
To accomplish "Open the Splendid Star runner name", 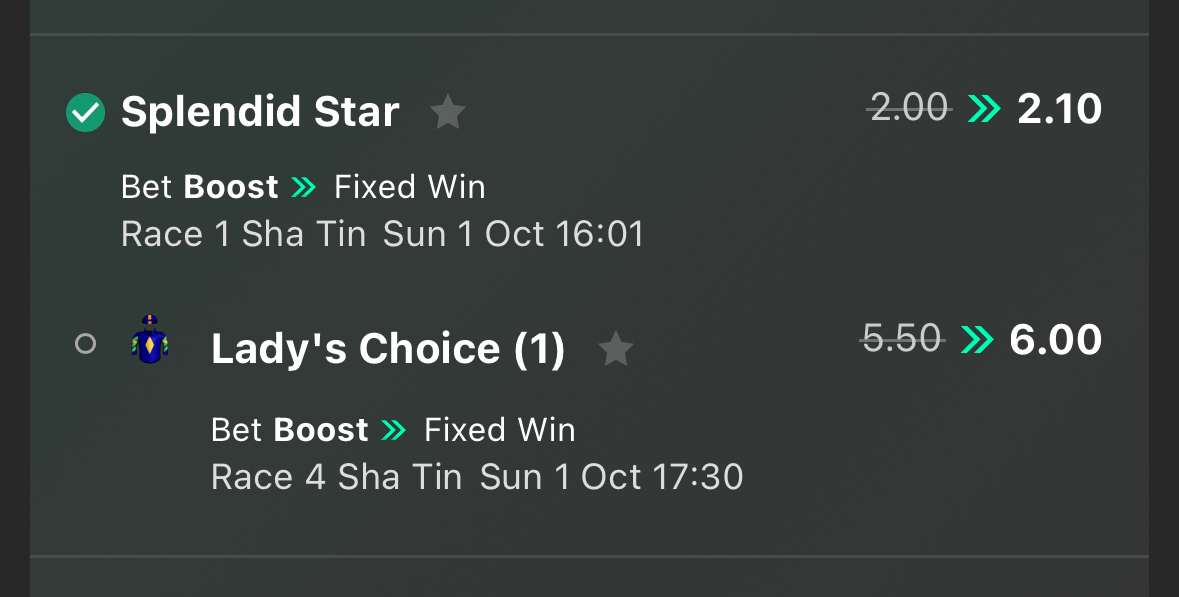I will tap(260, 112).
